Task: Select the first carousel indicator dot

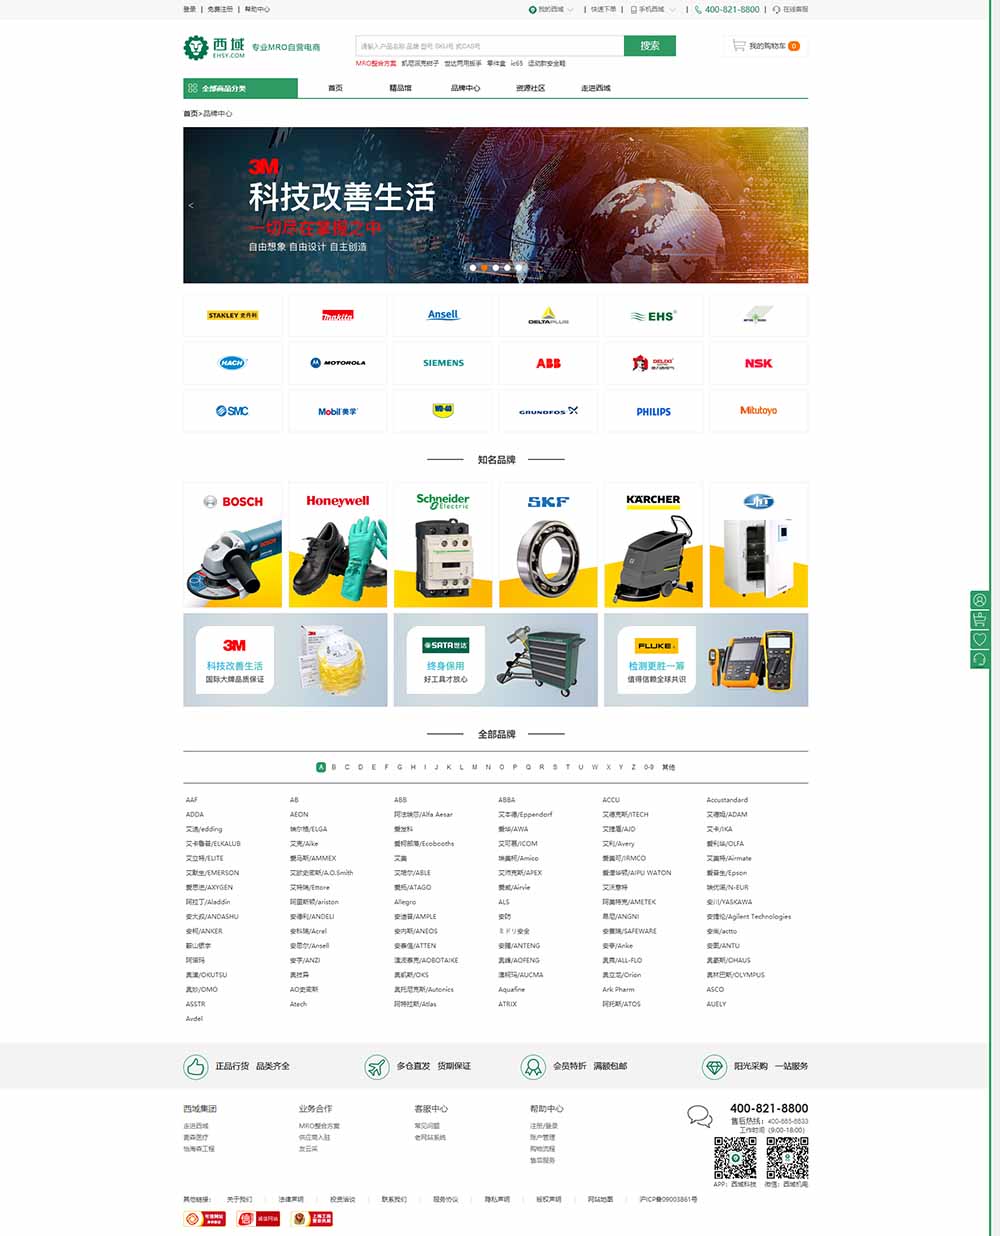Action: (x=472, y=268)
